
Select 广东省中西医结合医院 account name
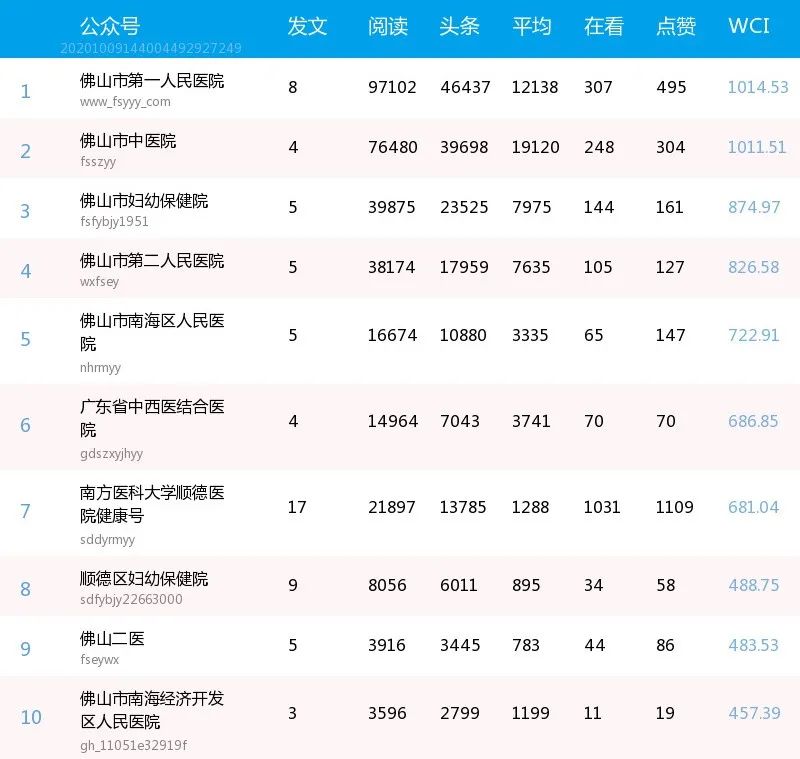pos(152,418)
